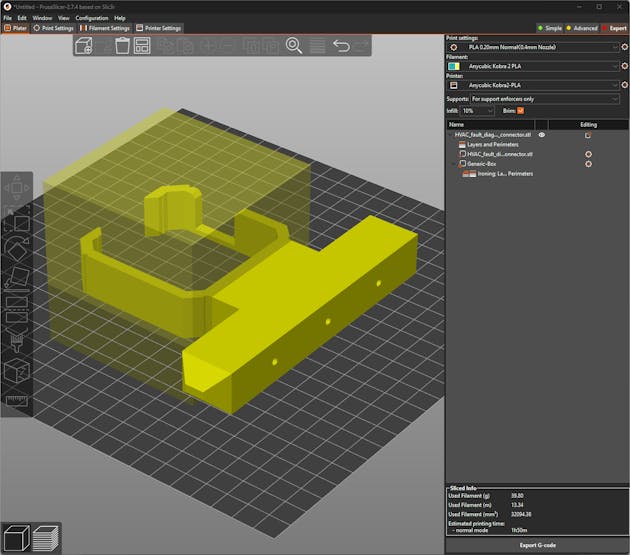The image size is (630, 555).
Task: Expand the Supports dropdown
Action: 545,99
